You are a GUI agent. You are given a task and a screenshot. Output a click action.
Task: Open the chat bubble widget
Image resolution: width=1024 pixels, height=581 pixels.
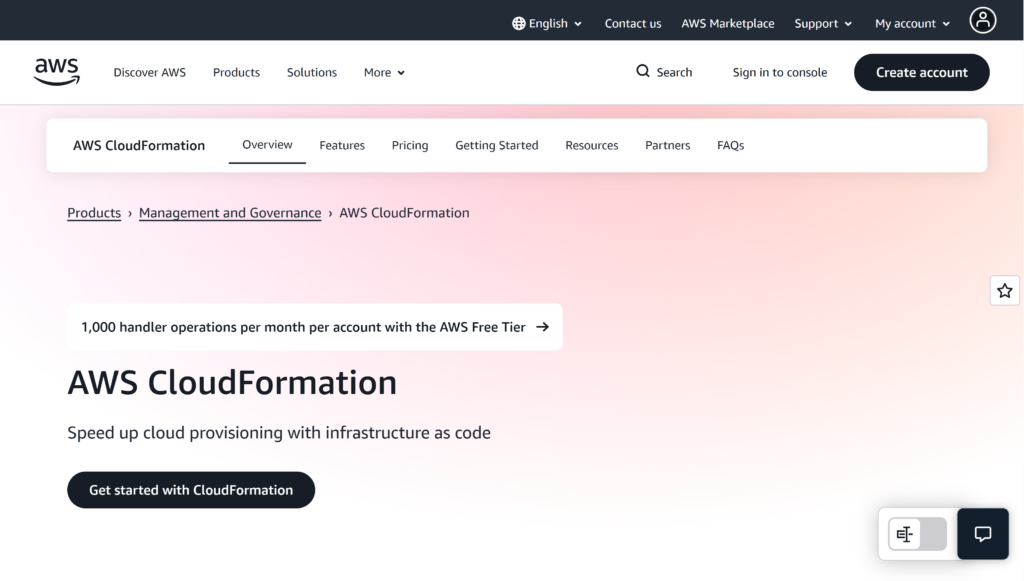pos(982,533)
